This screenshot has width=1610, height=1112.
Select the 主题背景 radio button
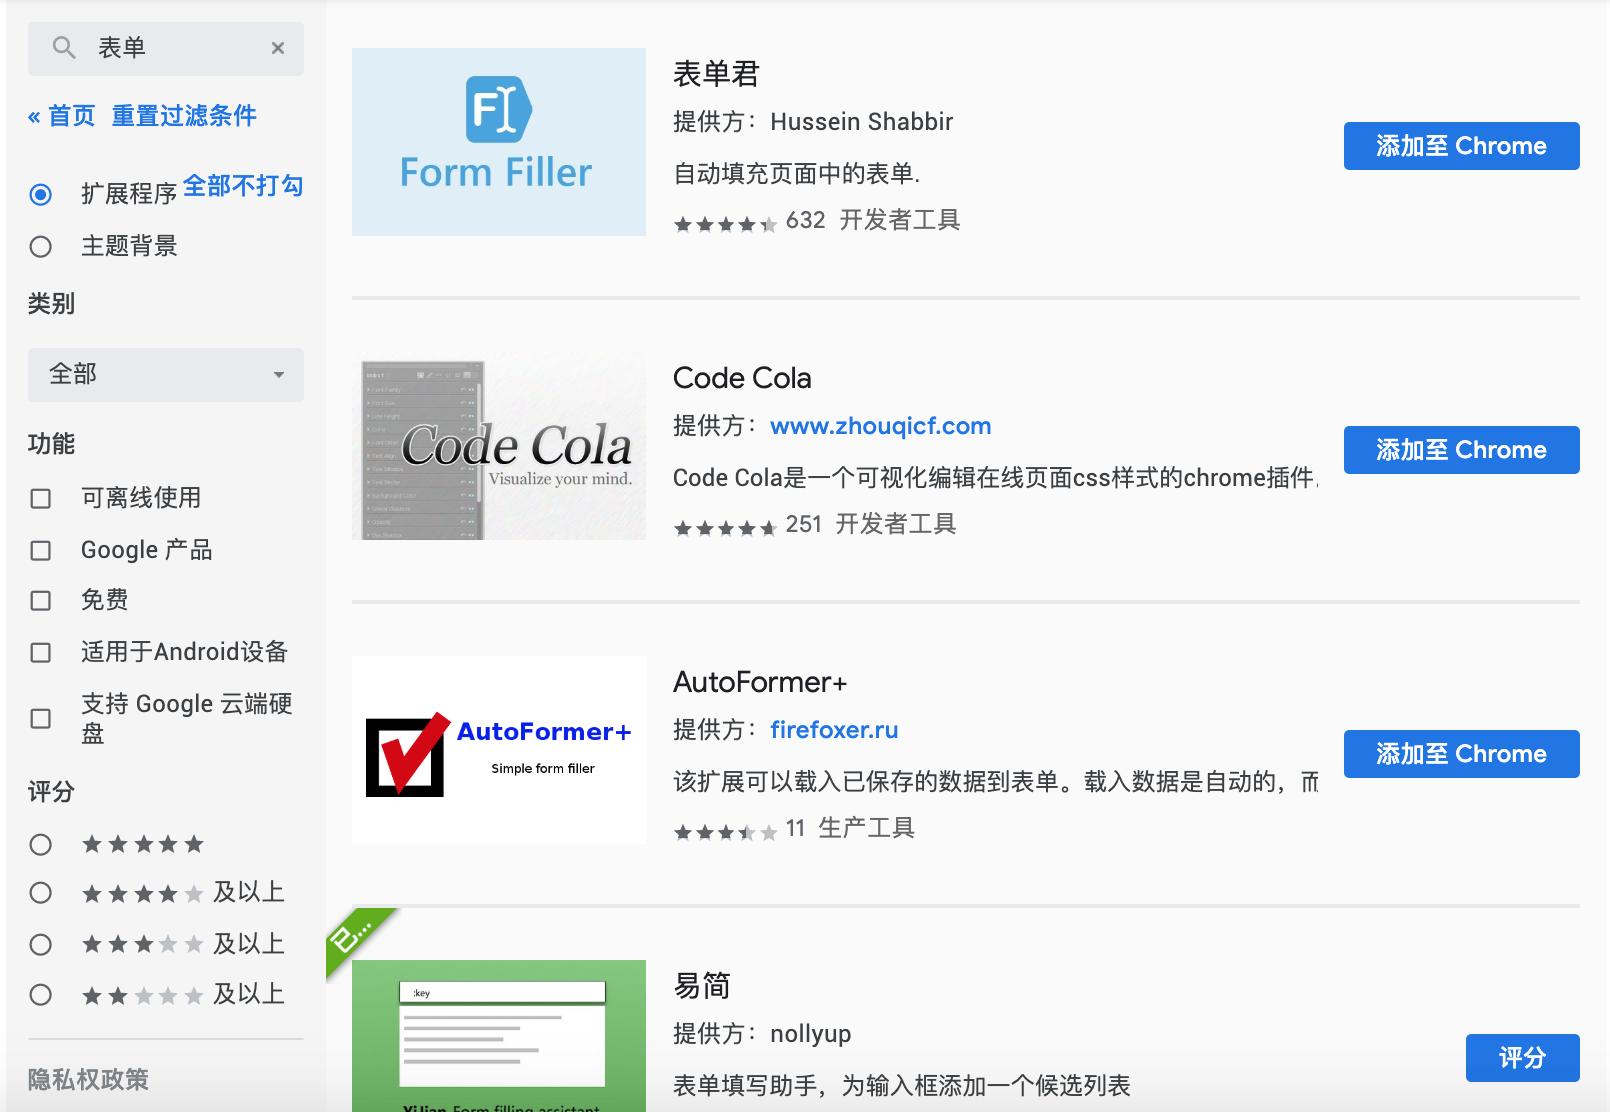41,246
